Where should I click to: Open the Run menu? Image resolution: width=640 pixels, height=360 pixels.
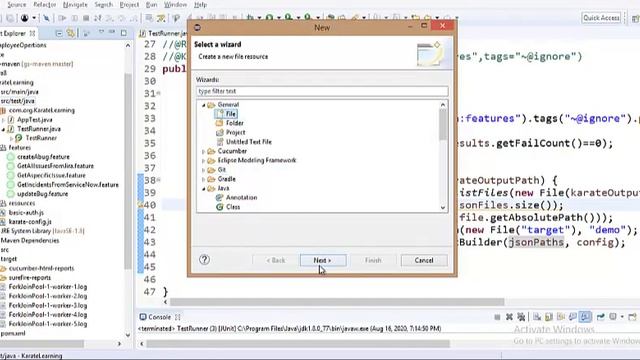click(x=151, y=4)
